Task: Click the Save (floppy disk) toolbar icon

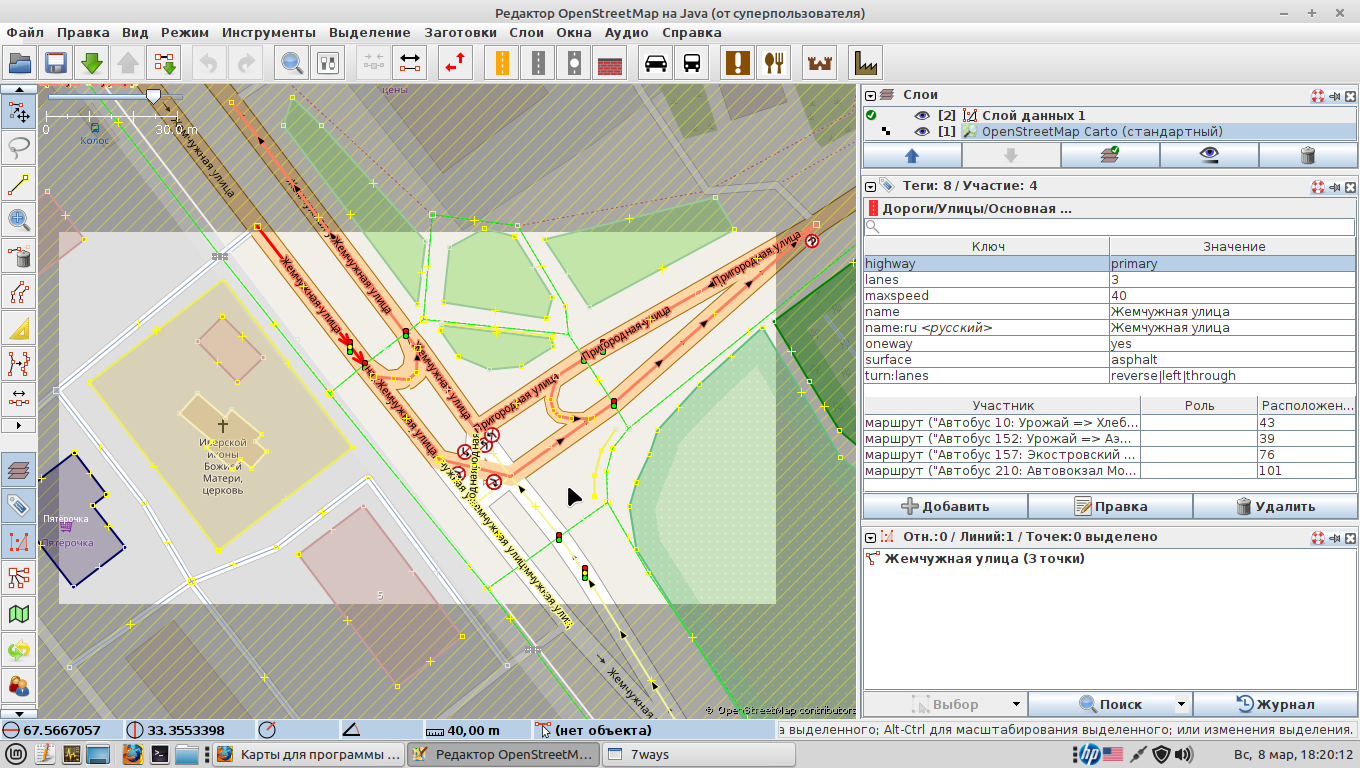Action: [56, 63]
